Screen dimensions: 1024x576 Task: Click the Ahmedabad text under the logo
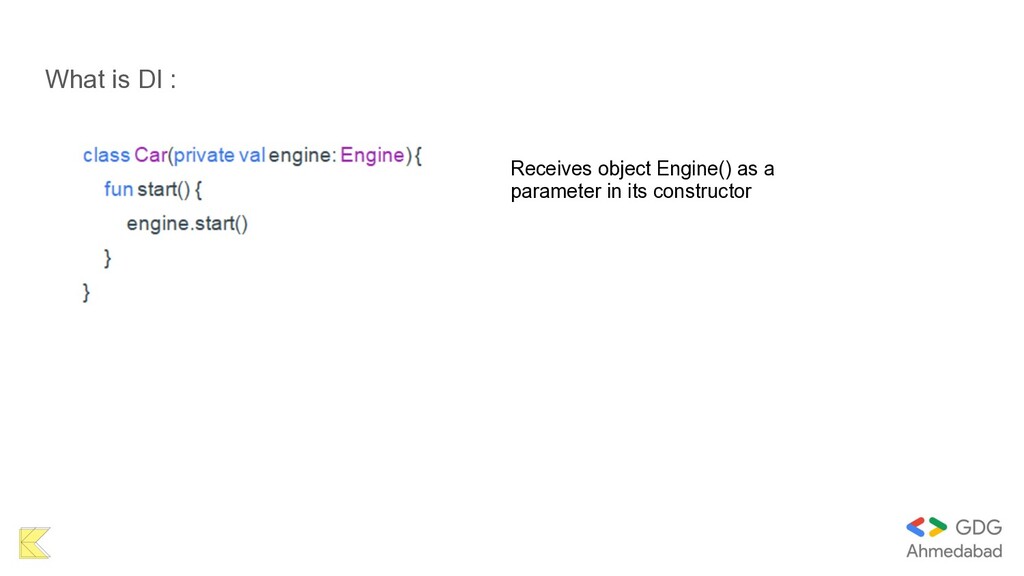(x=953, y=551)
